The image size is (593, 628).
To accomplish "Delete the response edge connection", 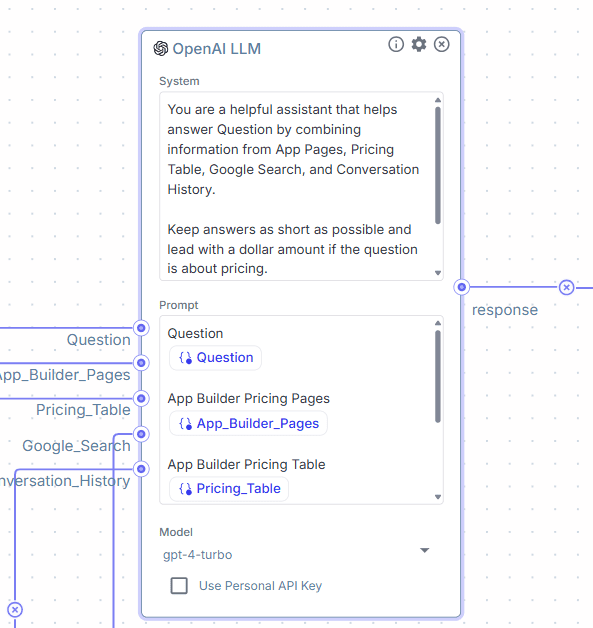I will click(566, 287).
